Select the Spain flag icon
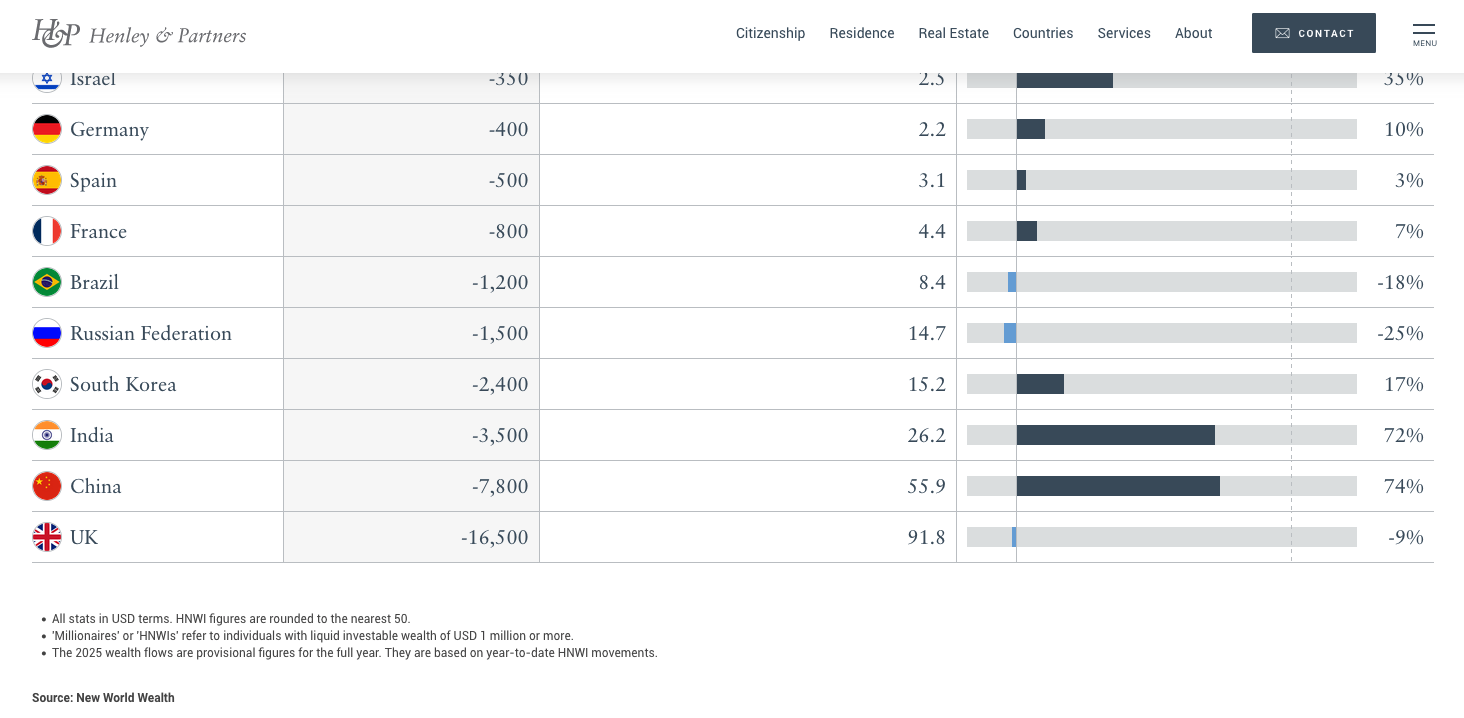The width and height of the screenshot is (1464, 718). 47,180
